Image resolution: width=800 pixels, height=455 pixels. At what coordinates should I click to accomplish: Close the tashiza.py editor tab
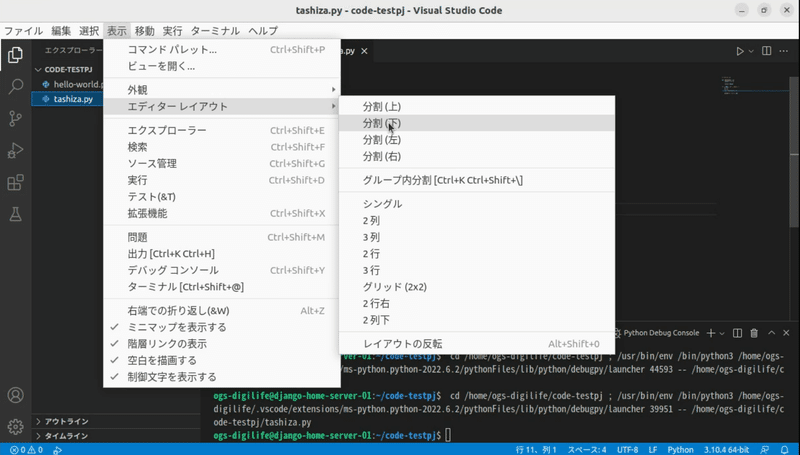pyautogui.click(x=364, y=51)
